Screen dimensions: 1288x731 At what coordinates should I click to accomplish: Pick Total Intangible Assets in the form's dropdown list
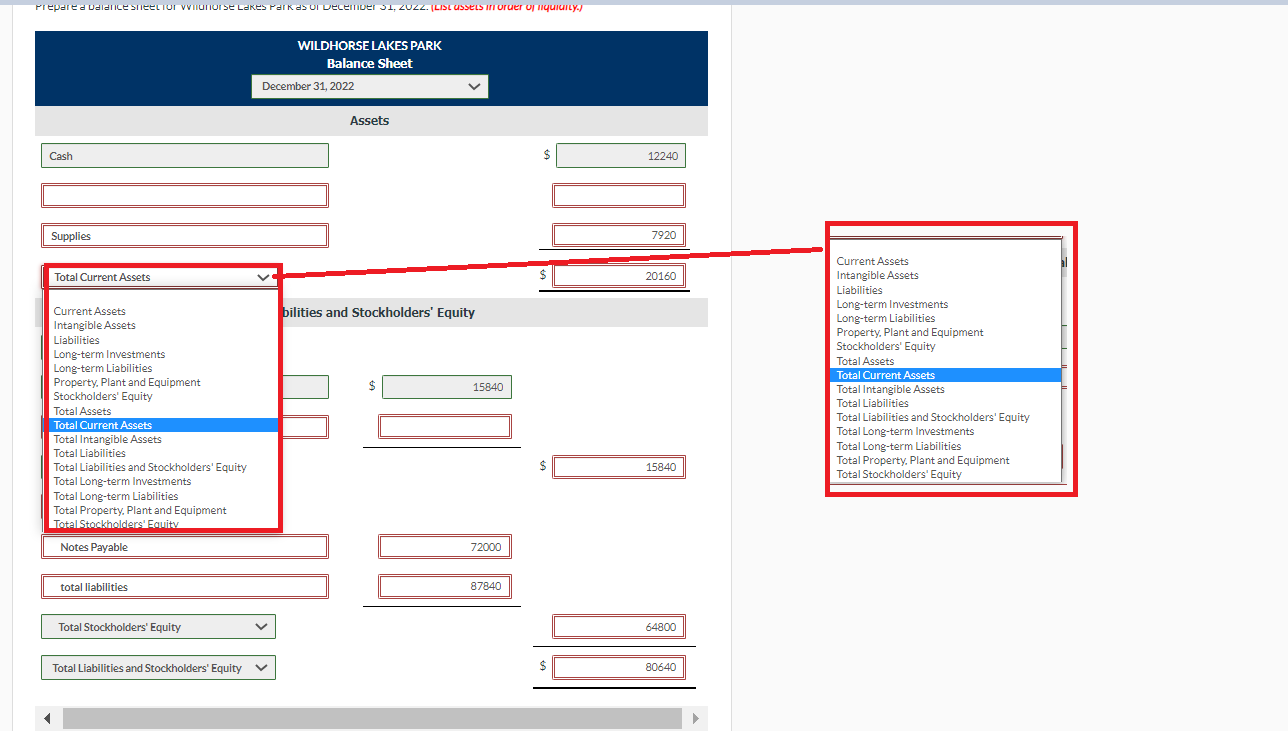point(108,439)
